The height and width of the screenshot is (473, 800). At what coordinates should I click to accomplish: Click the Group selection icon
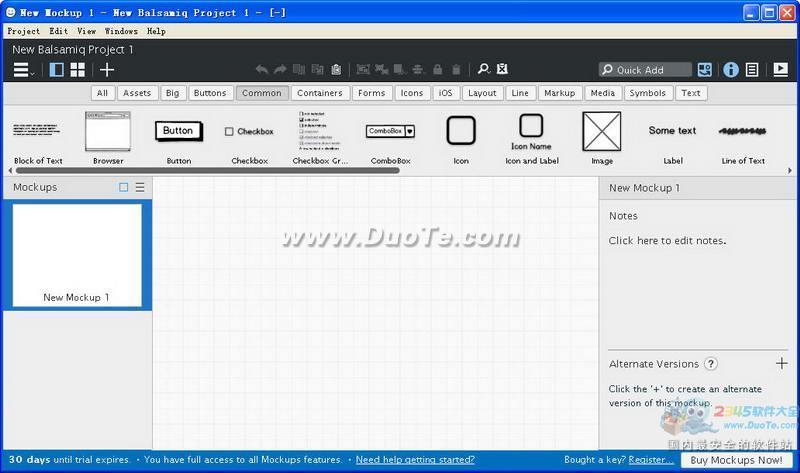(x=363, y=69)
